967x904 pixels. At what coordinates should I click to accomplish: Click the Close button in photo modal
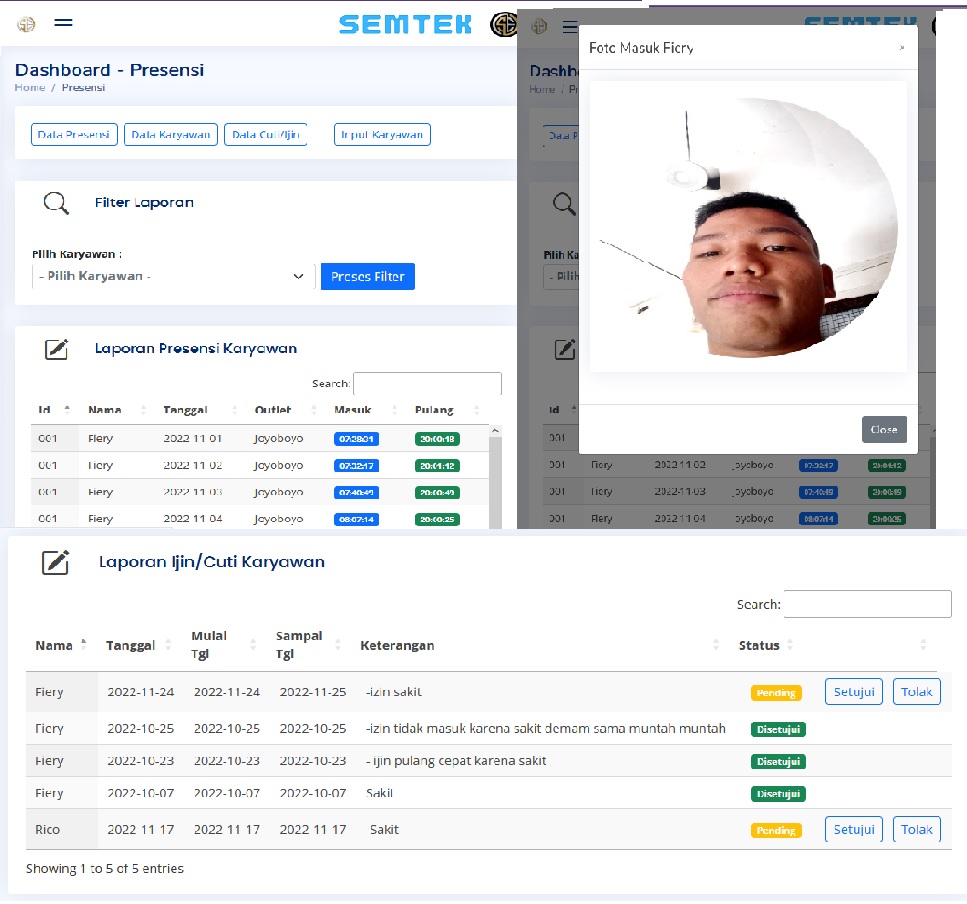coord(884,429)
